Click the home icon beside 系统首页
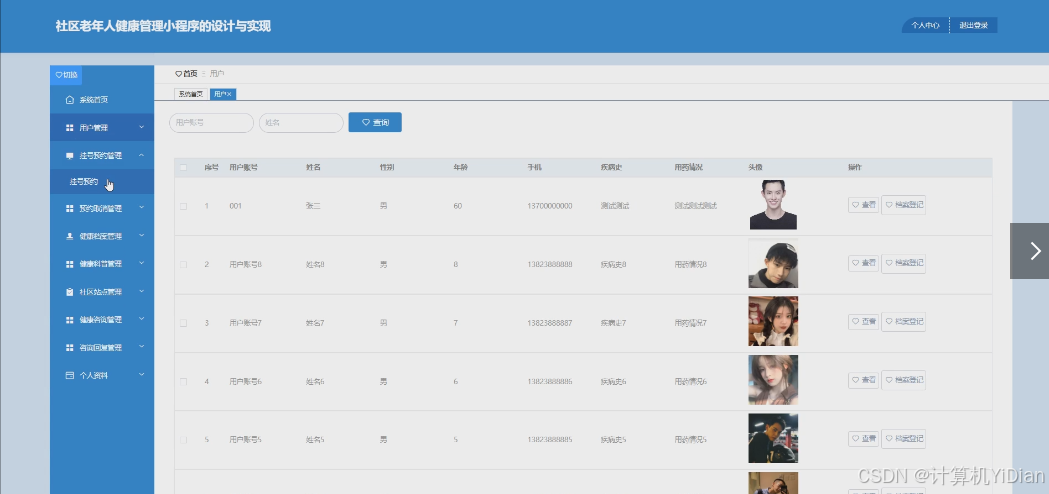The image size is (1049, 494). coord(70,100)
